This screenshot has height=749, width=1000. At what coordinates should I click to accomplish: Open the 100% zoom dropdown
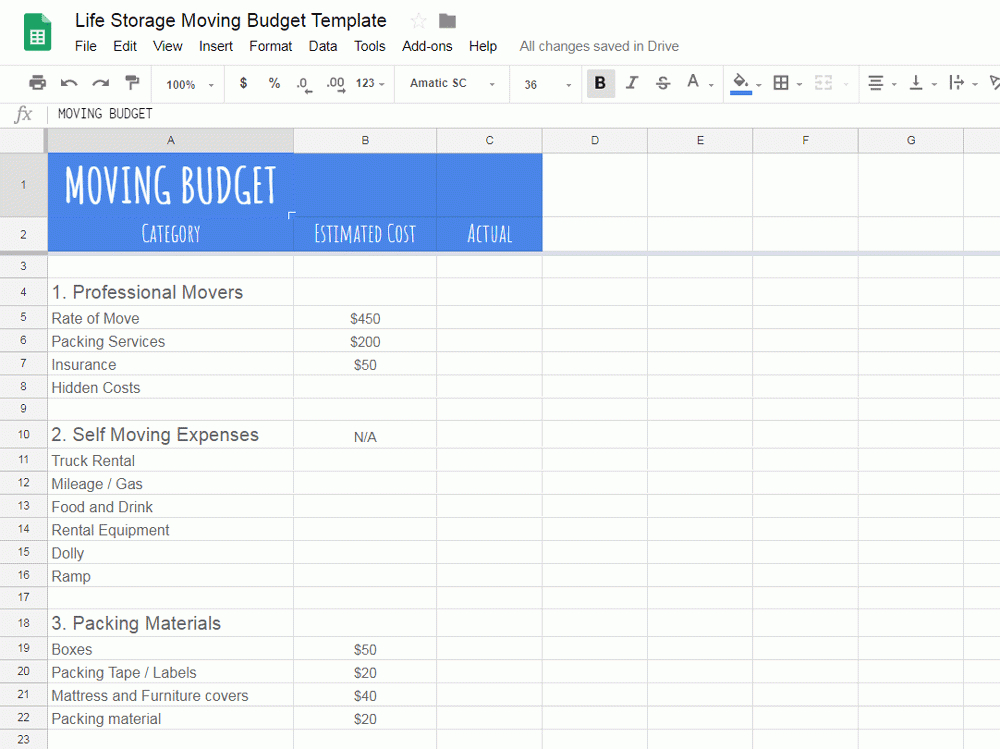coord(189,84)
